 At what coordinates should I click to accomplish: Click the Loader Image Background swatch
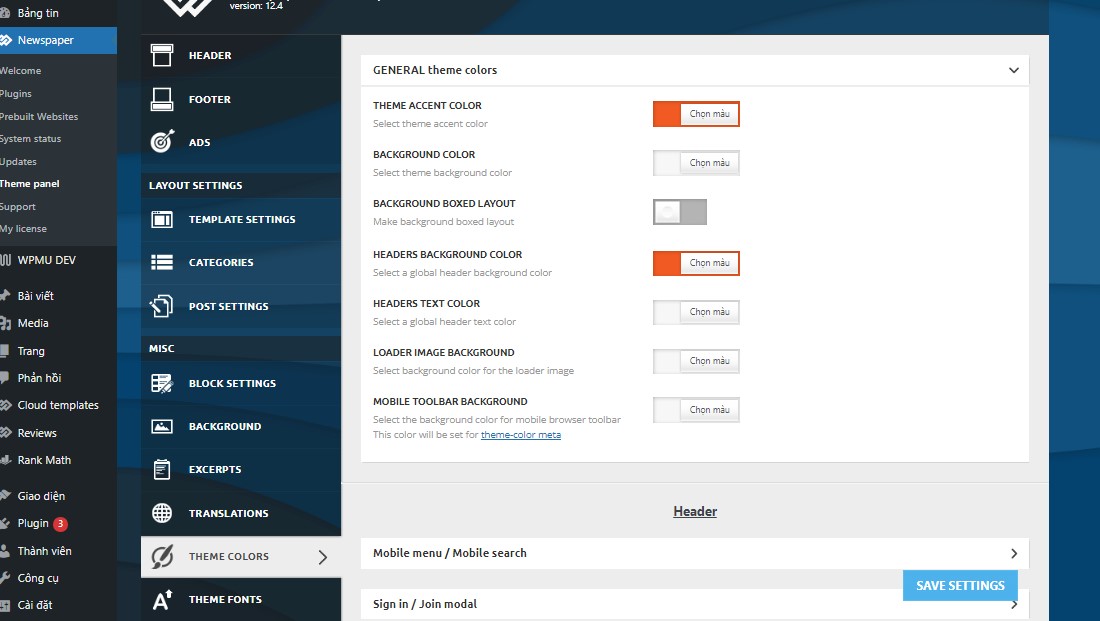coord(667,361)
